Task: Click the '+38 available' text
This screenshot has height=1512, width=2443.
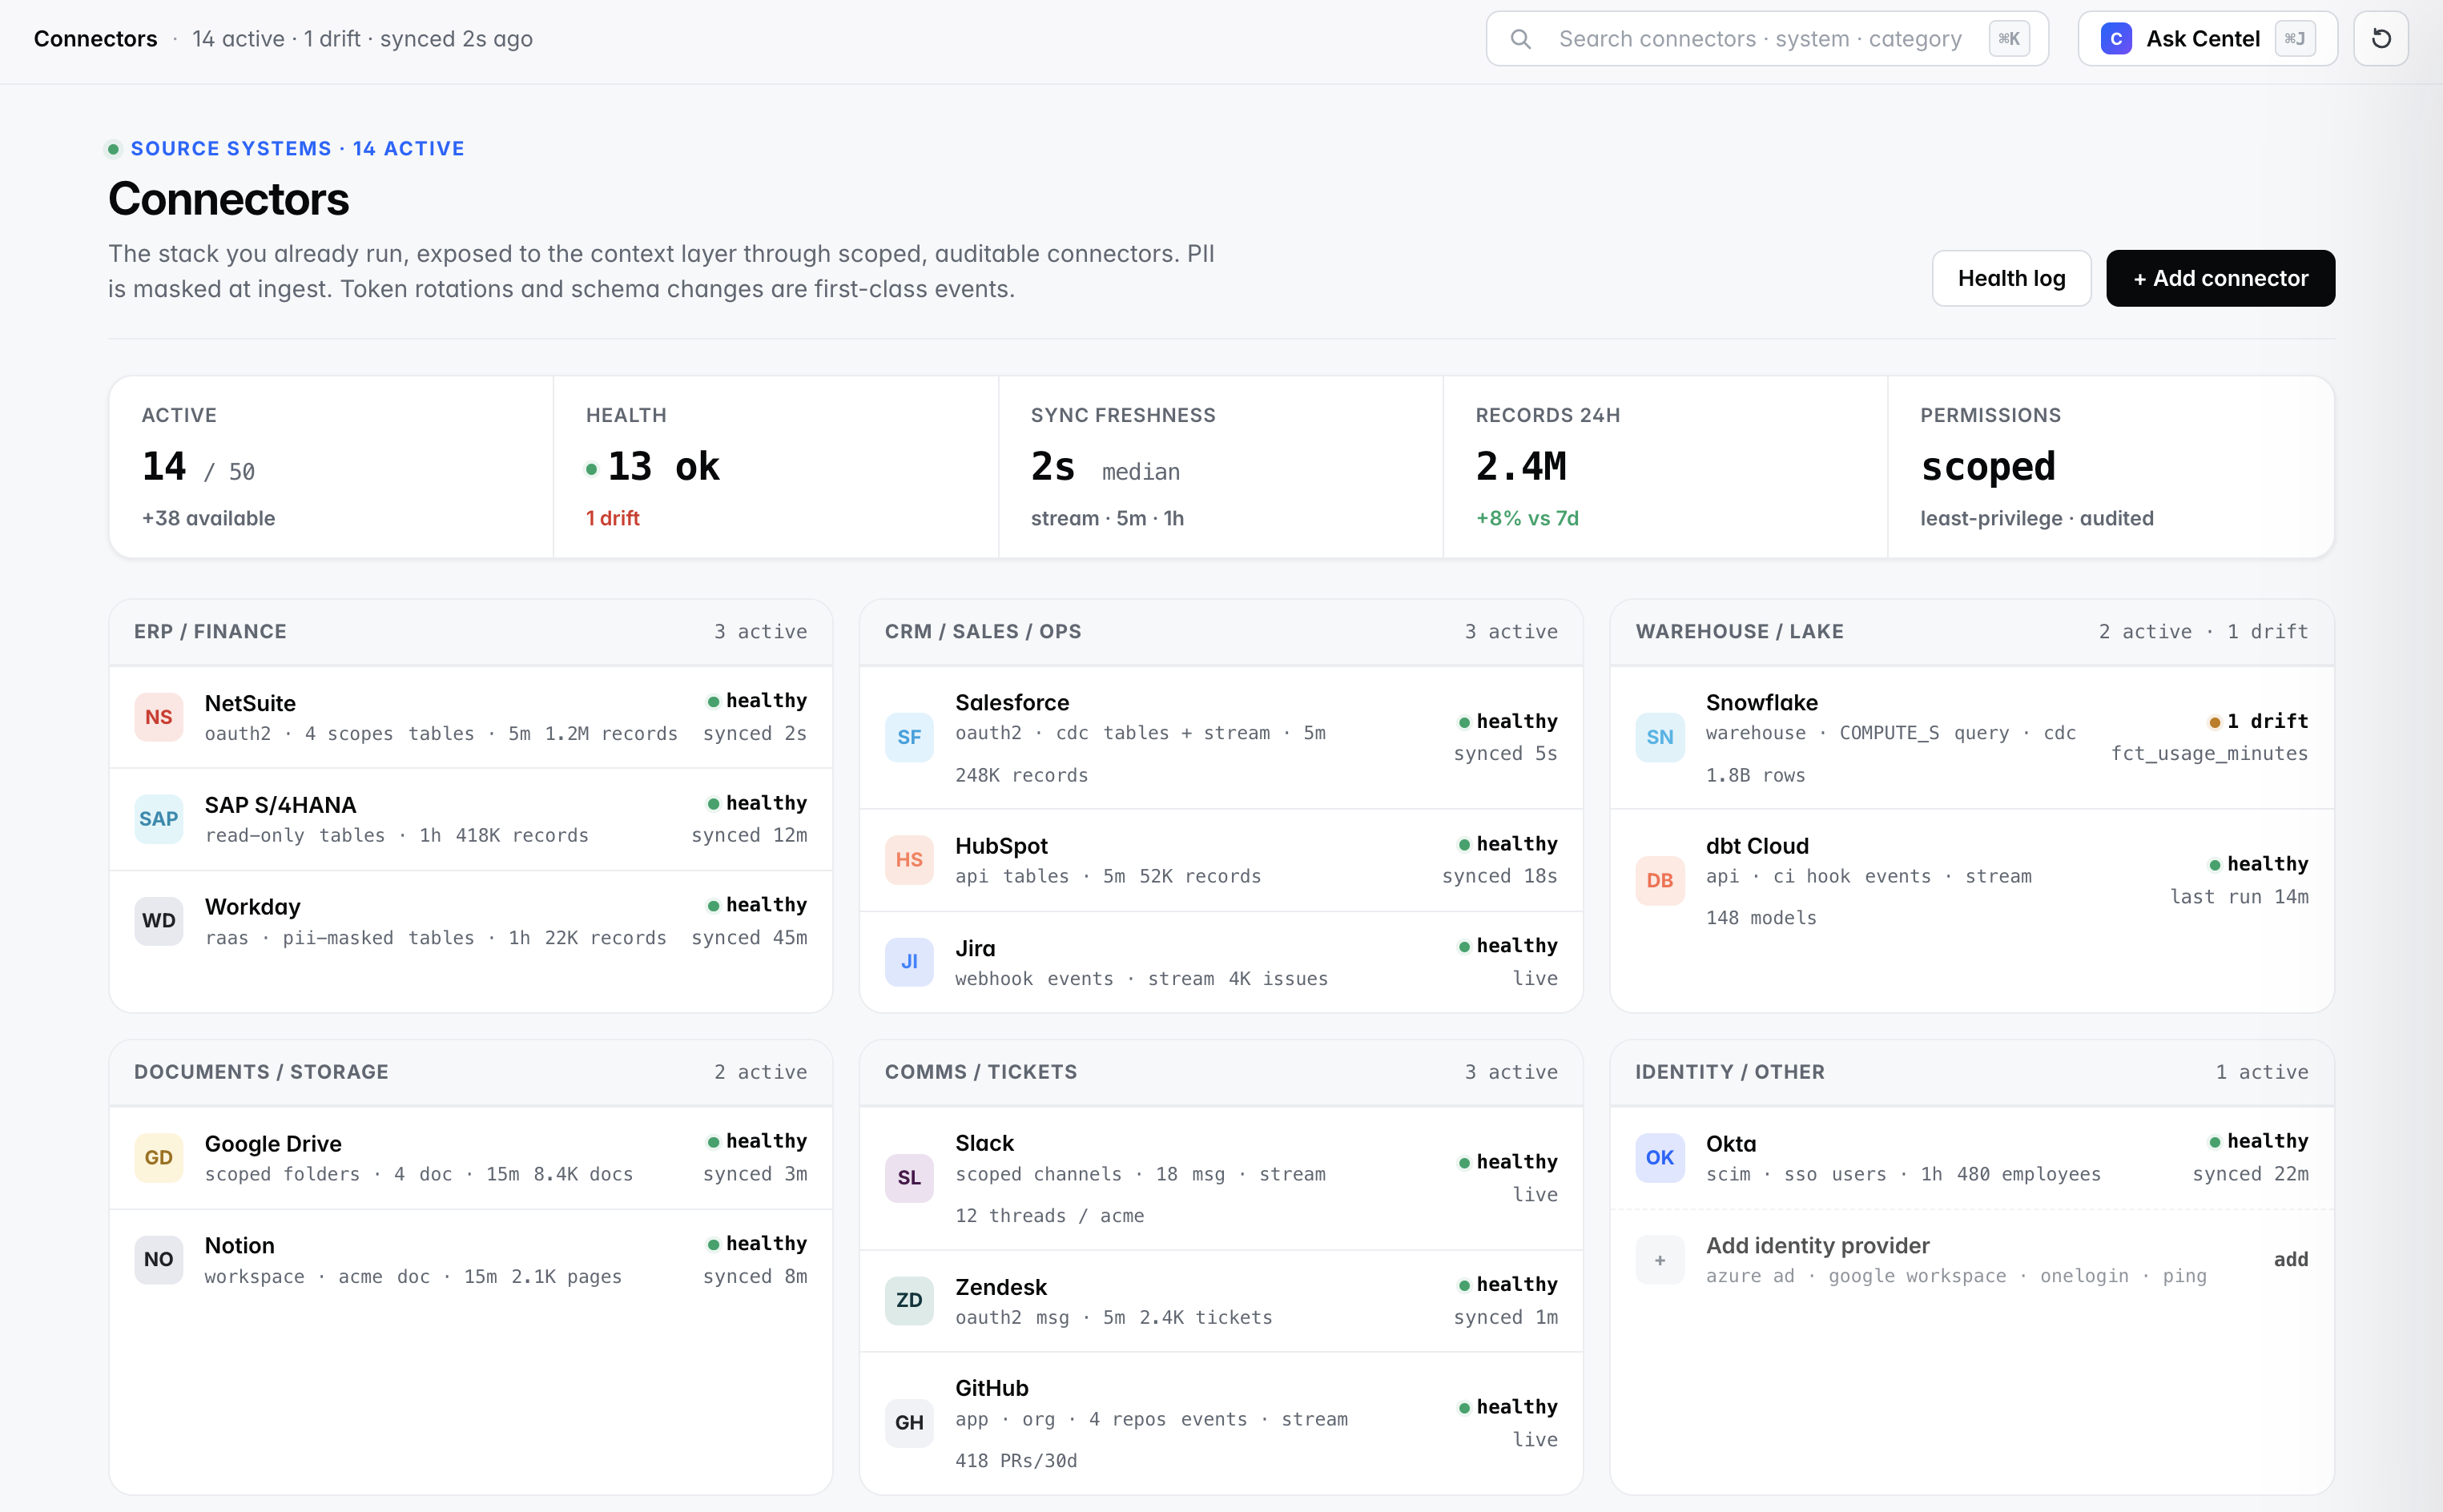Action: [x=208, y=518]
